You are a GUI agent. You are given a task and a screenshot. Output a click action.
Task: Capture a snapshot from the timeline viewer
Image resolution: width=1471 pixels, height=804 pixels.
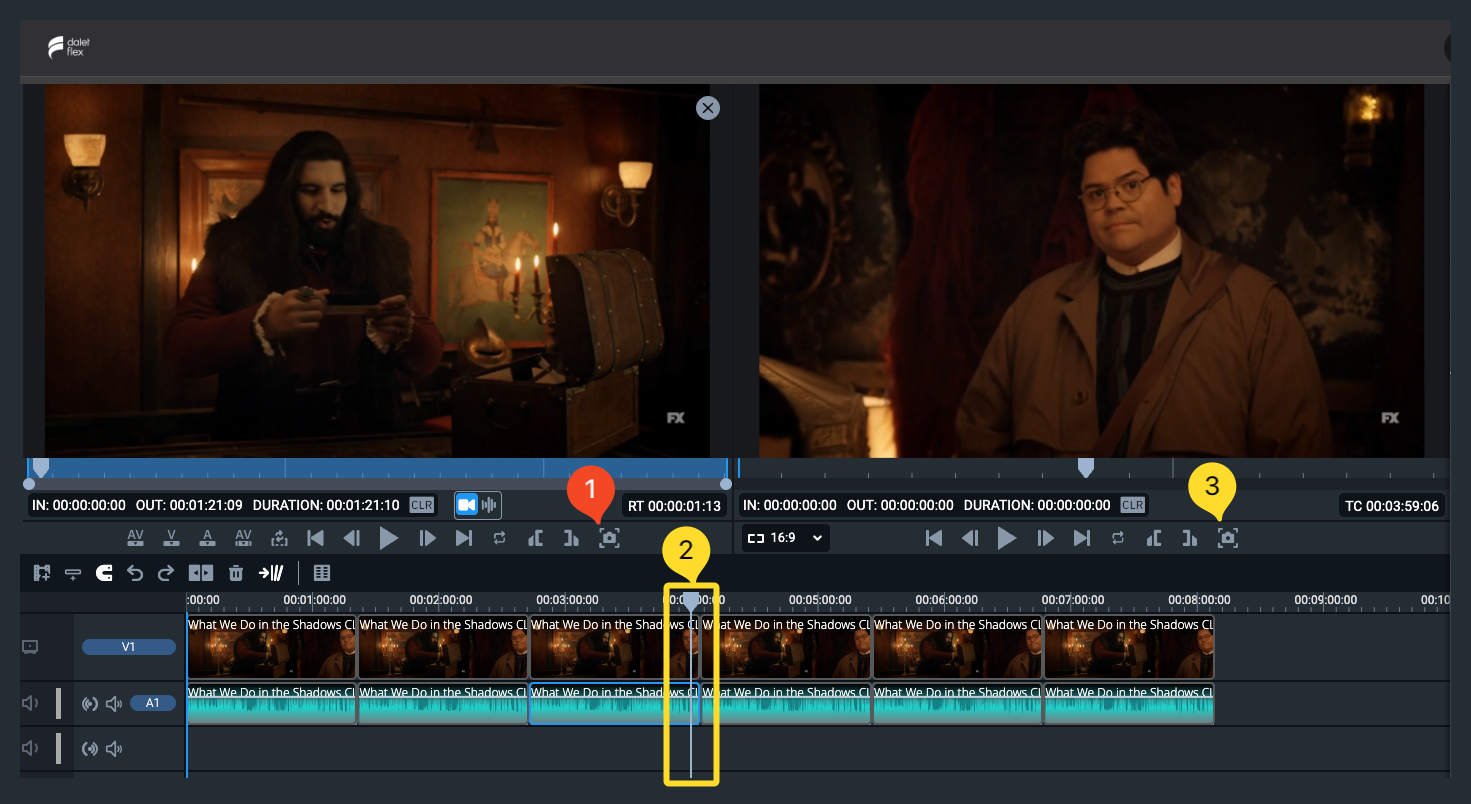1228,538
